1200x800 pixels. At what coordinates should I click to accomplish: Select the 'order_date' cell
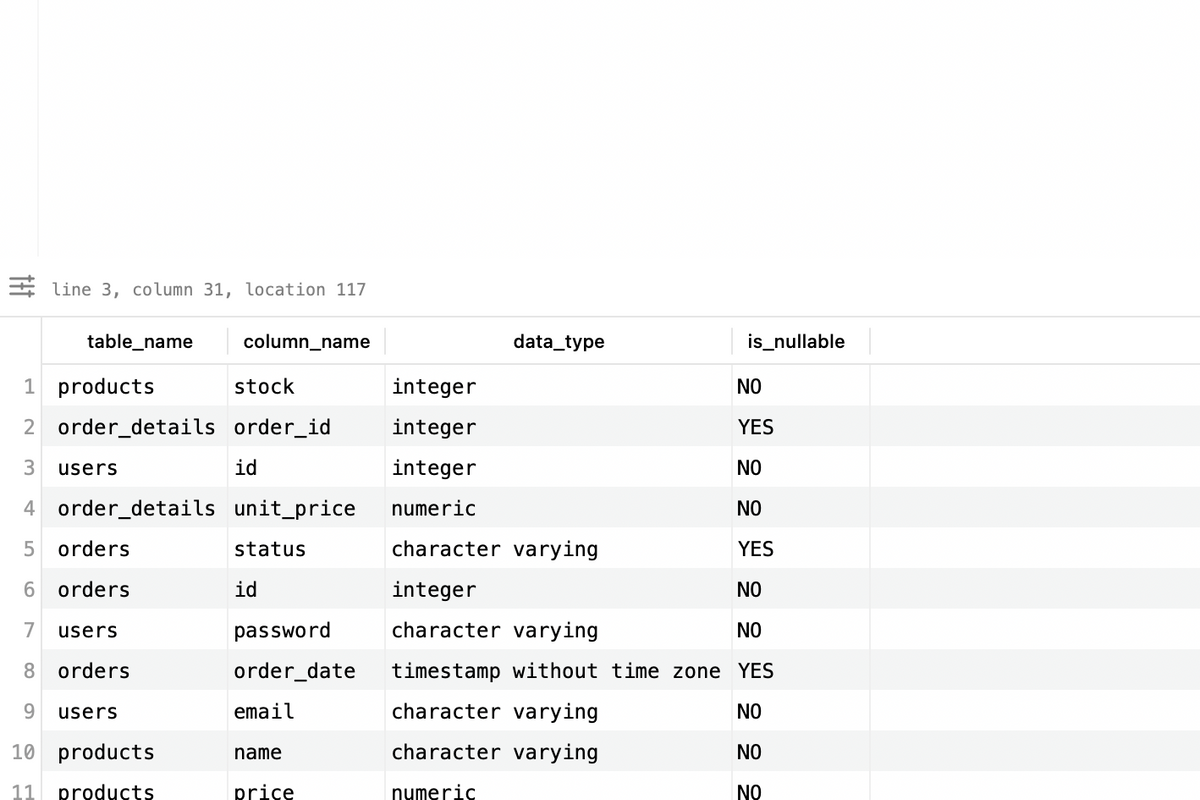point(294,671)
